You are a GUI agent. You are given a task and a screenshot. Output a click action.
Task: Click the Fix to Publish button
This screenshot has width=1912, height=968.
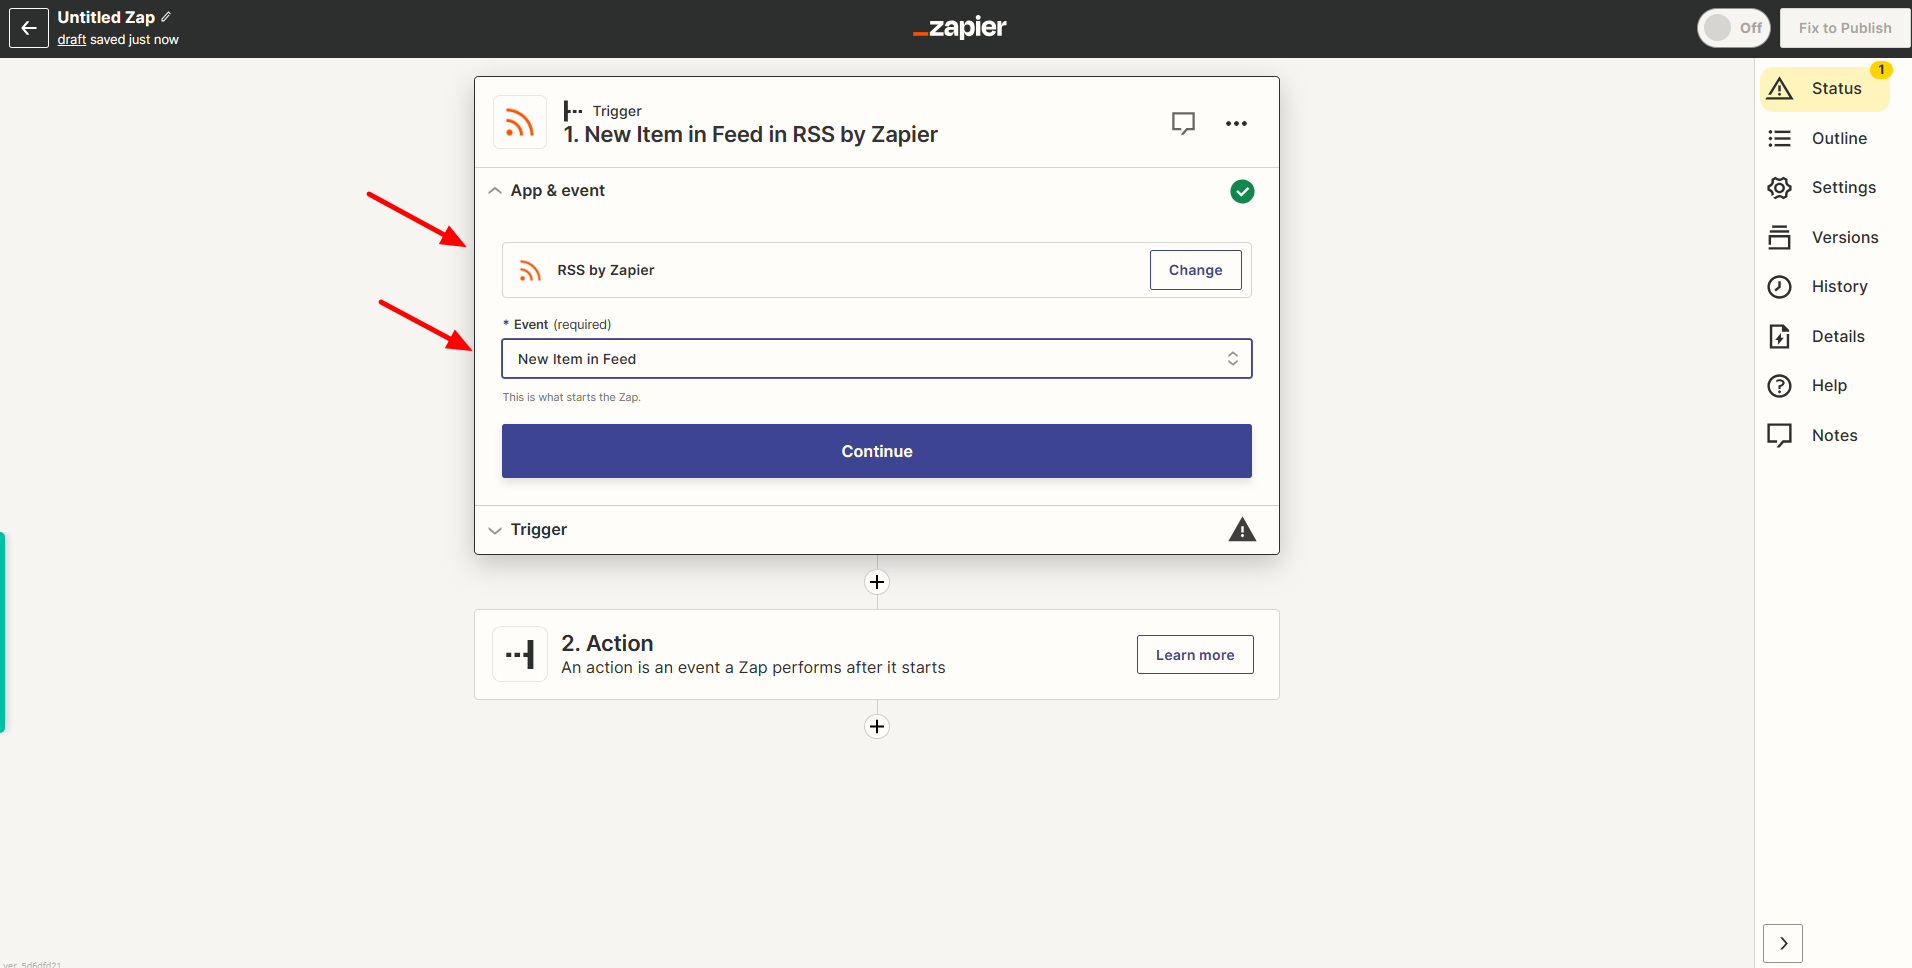pyautogui.click(x=1845, y=28)
